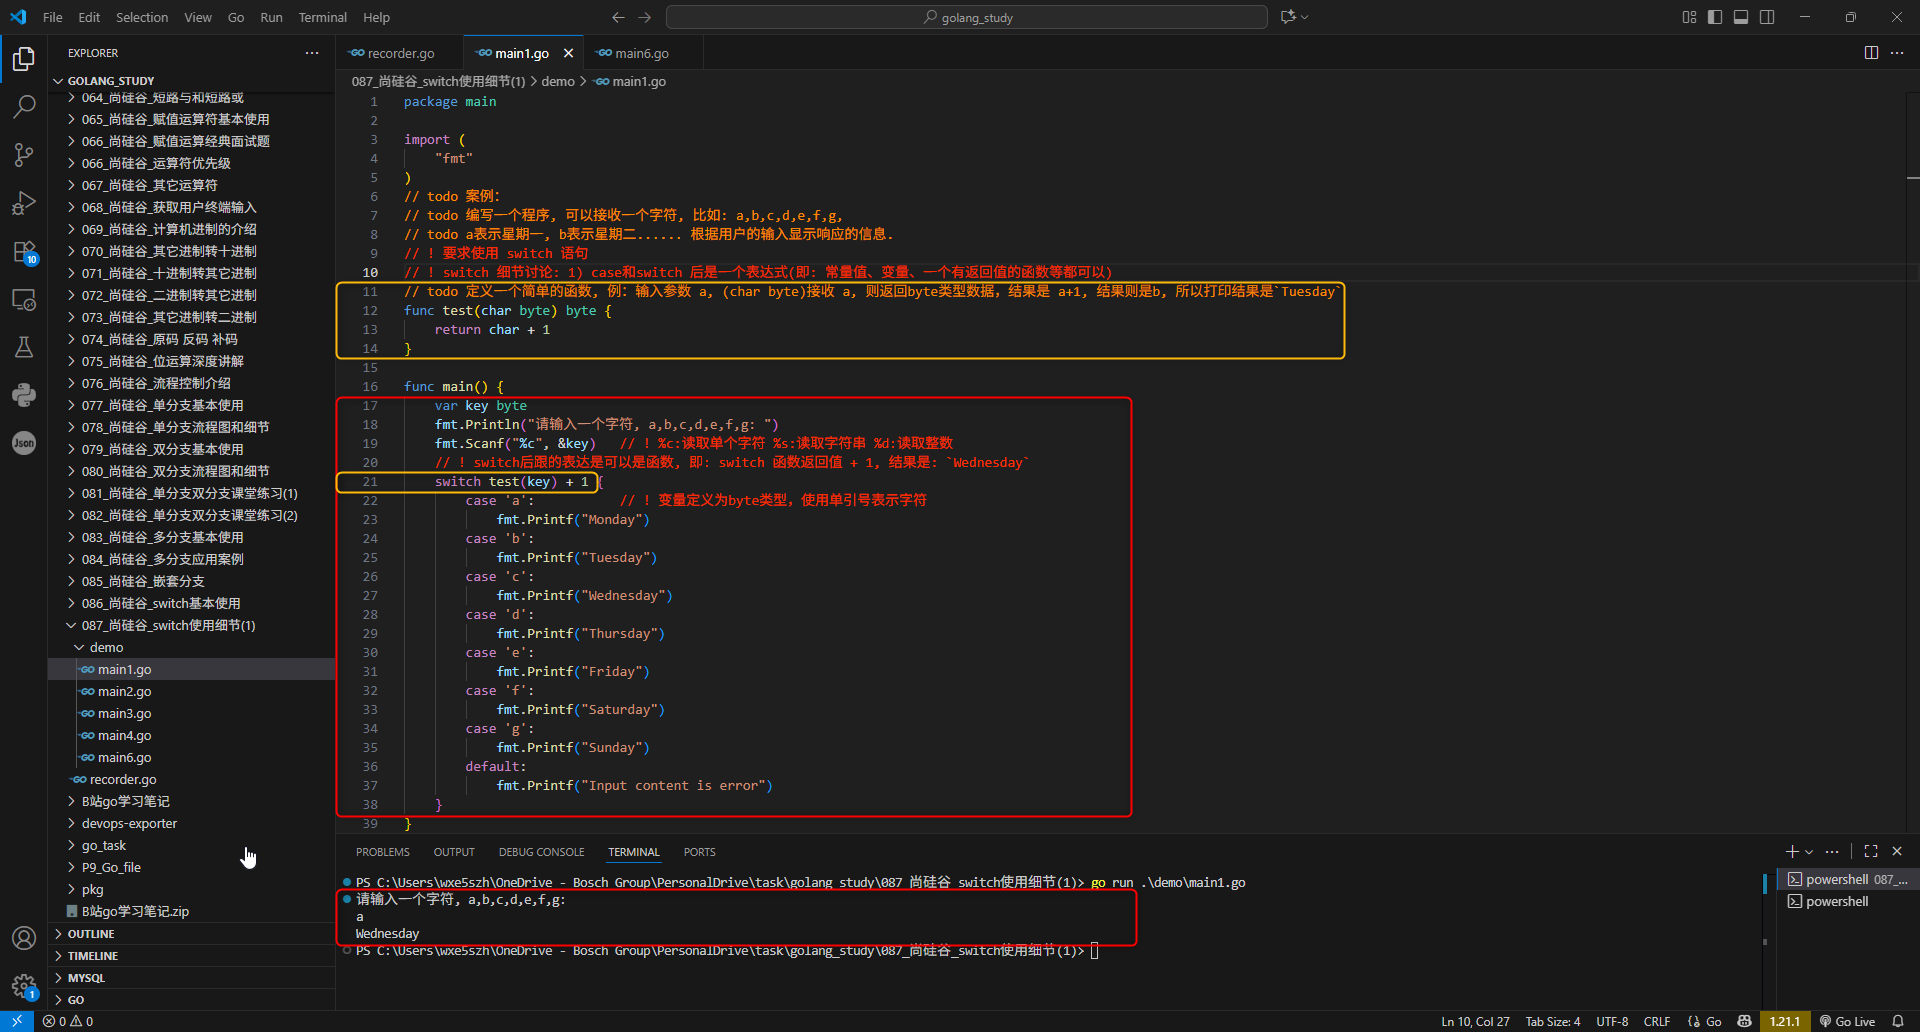Open the Manage gear menu

24,986
